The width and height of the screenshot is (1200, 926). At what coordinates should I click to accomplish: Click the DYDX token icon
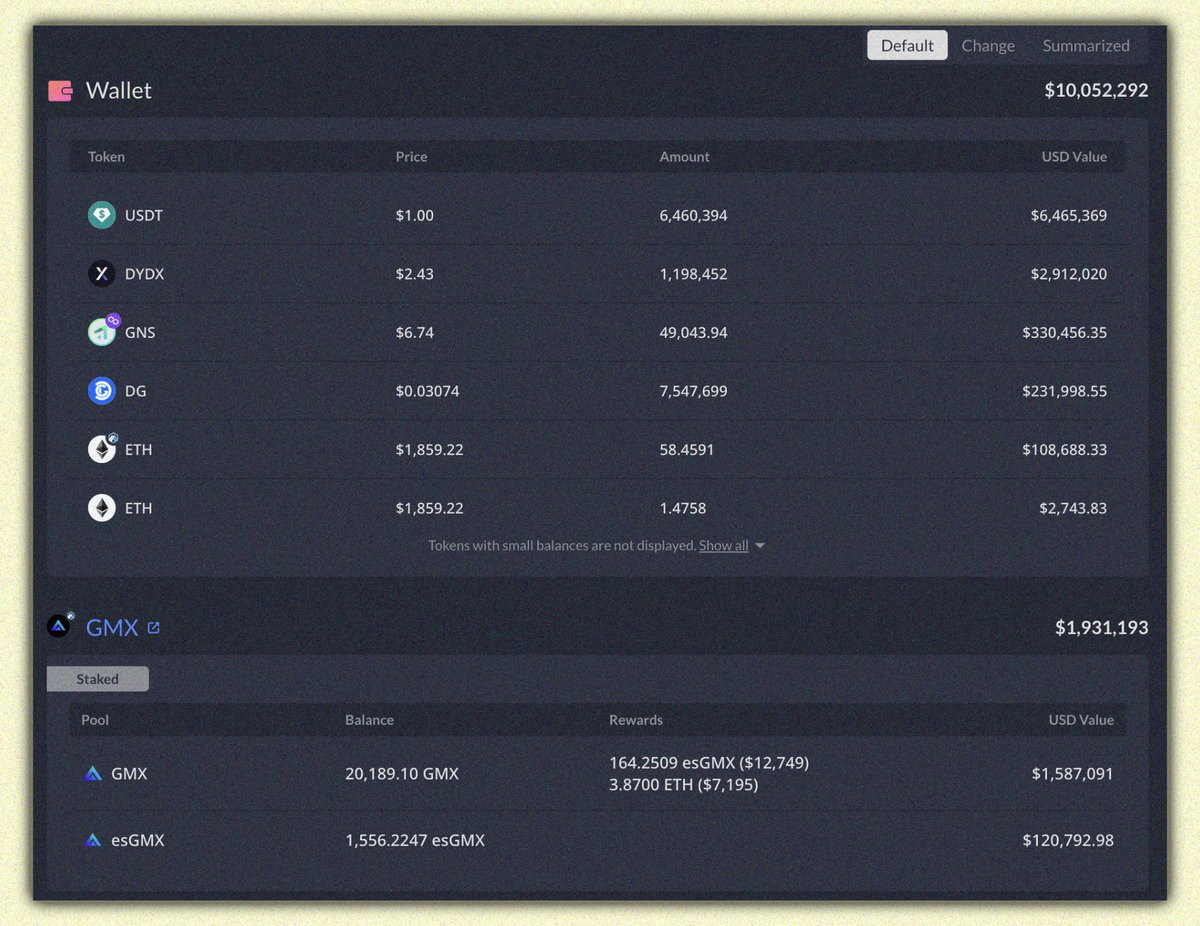[x=101, y=274]
